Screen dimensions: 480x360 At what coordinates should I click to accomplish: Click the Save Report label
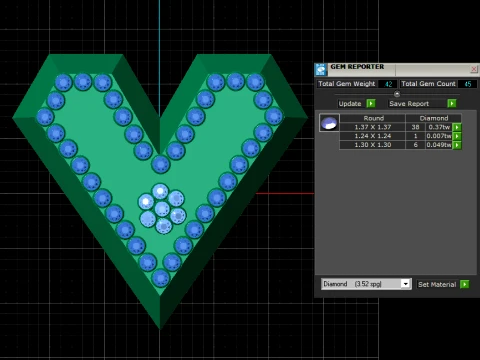[409, 104]
